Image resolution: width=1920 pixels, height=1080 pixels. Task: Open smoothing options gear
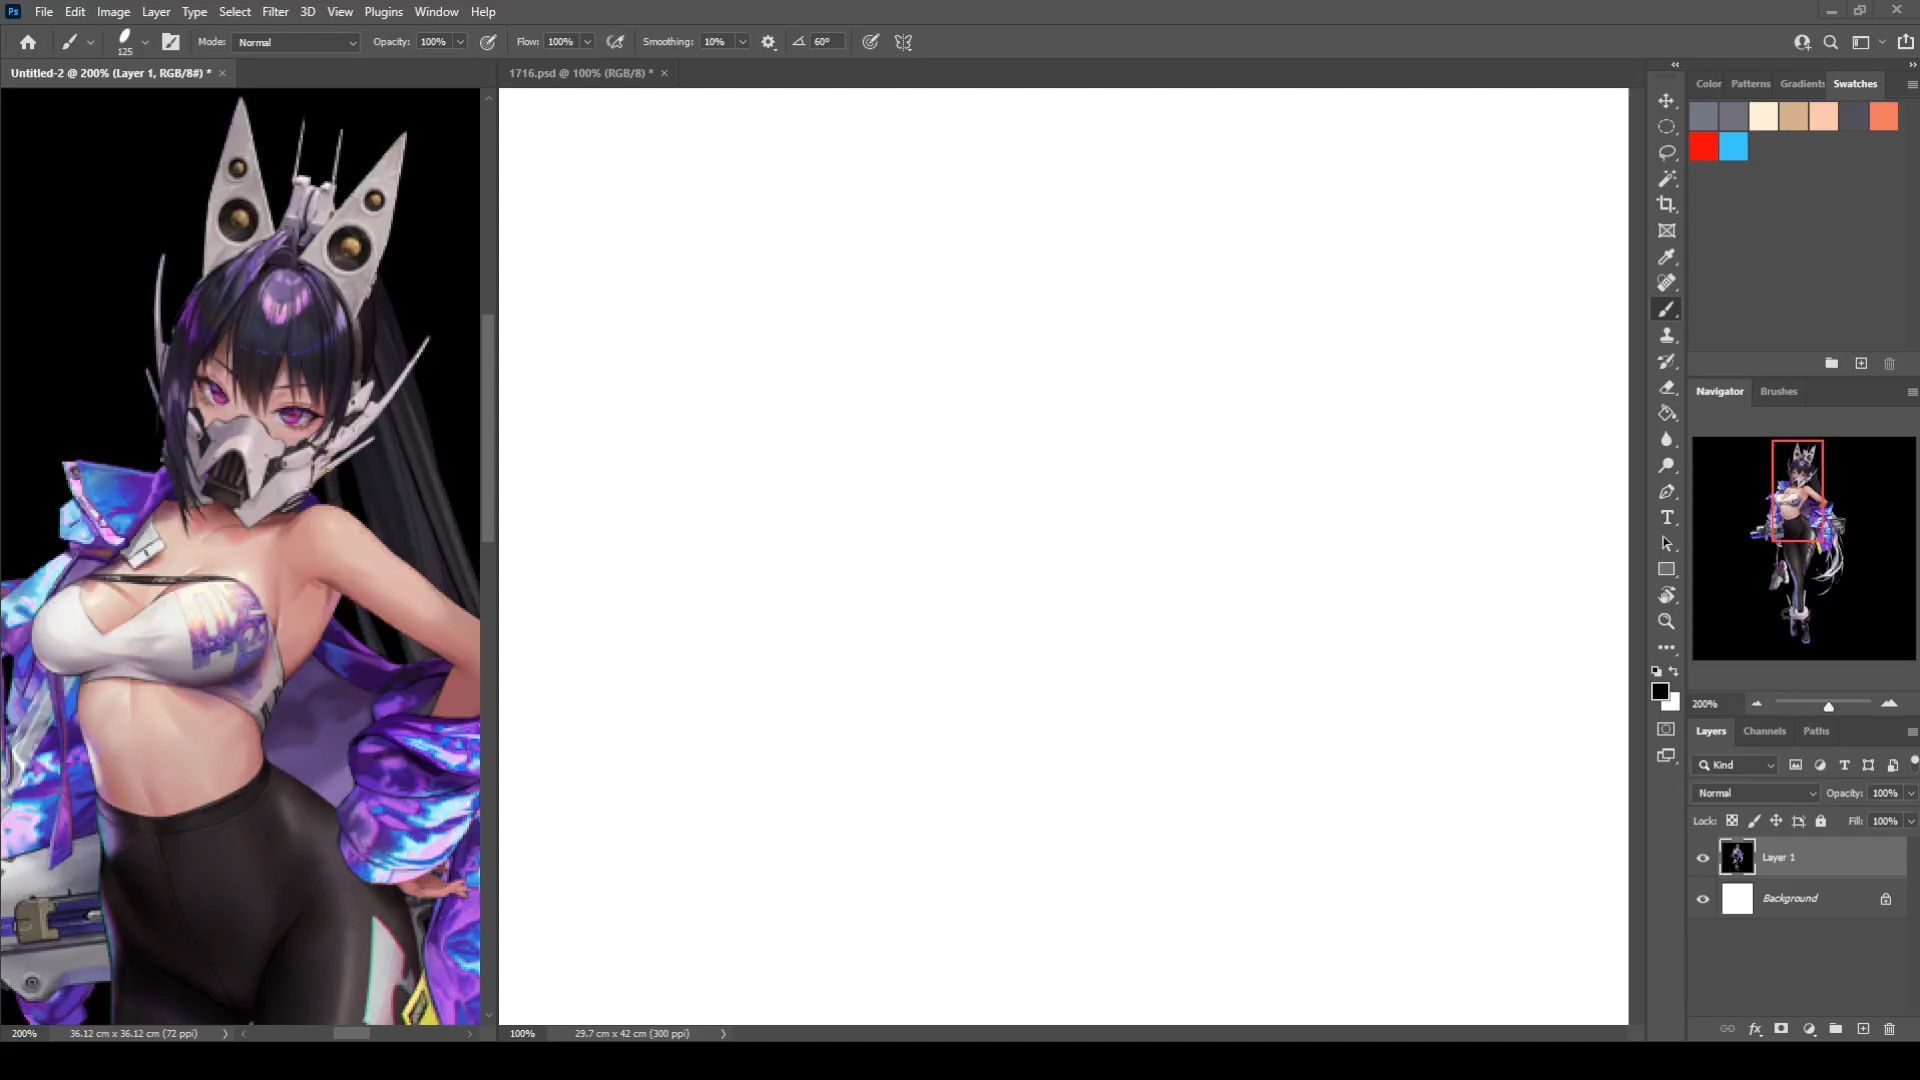click(x=768, y=42)
